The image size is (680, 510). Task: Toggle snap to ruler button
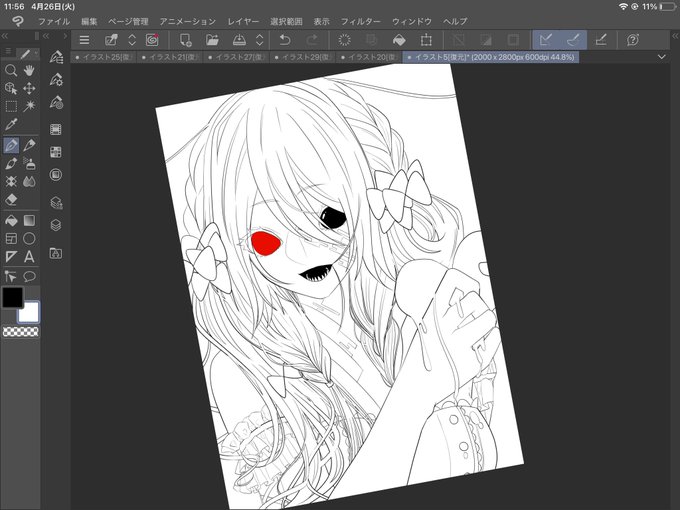(546, 40)
